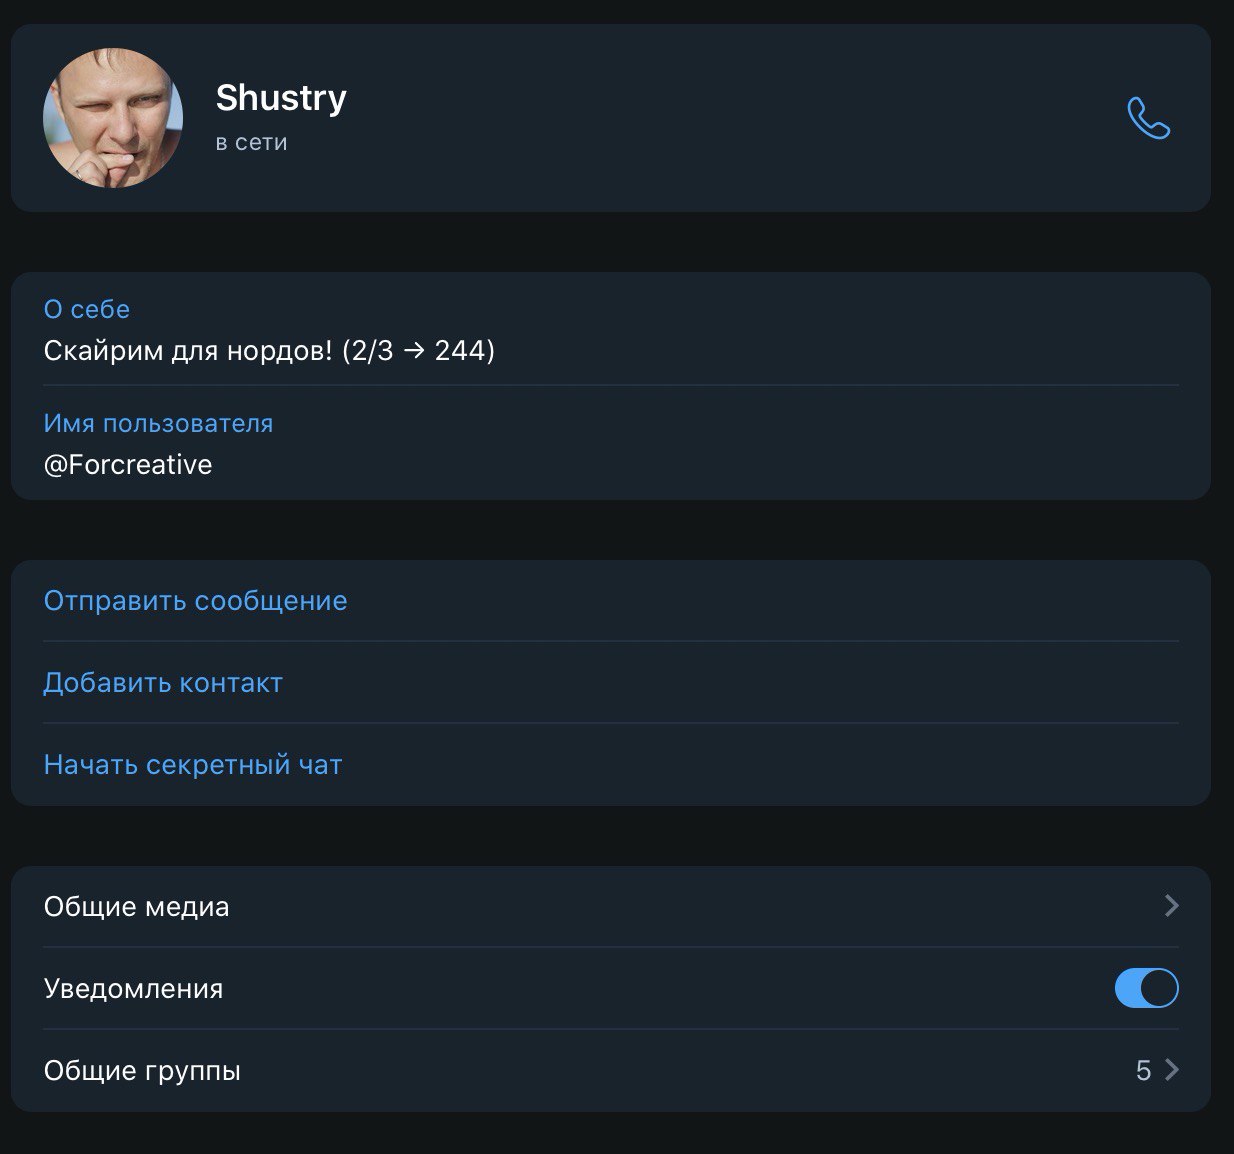The width and height of the screenshot is (1234, 1154).
Task: Click the @Forcreative username
Action: (128, 465)
